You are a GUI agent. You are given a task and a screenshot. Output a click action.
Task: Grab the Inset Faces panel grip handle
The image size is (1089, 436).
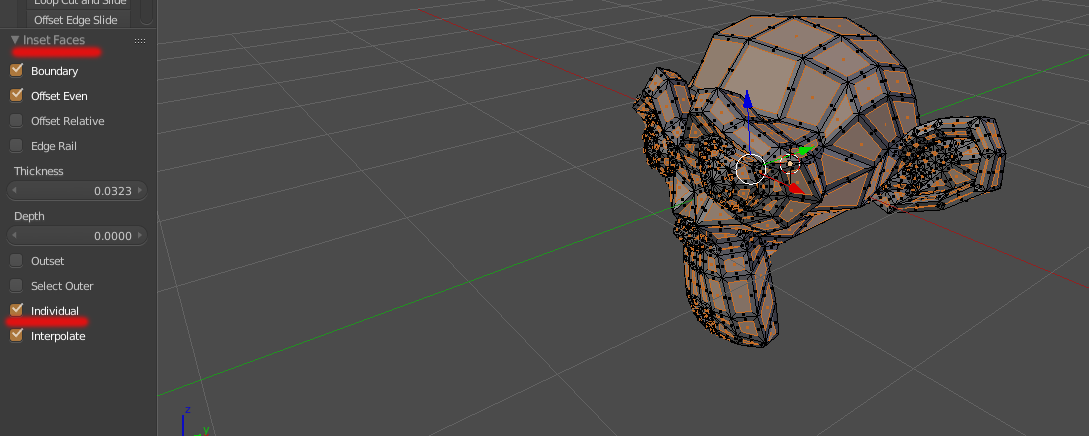140,41
